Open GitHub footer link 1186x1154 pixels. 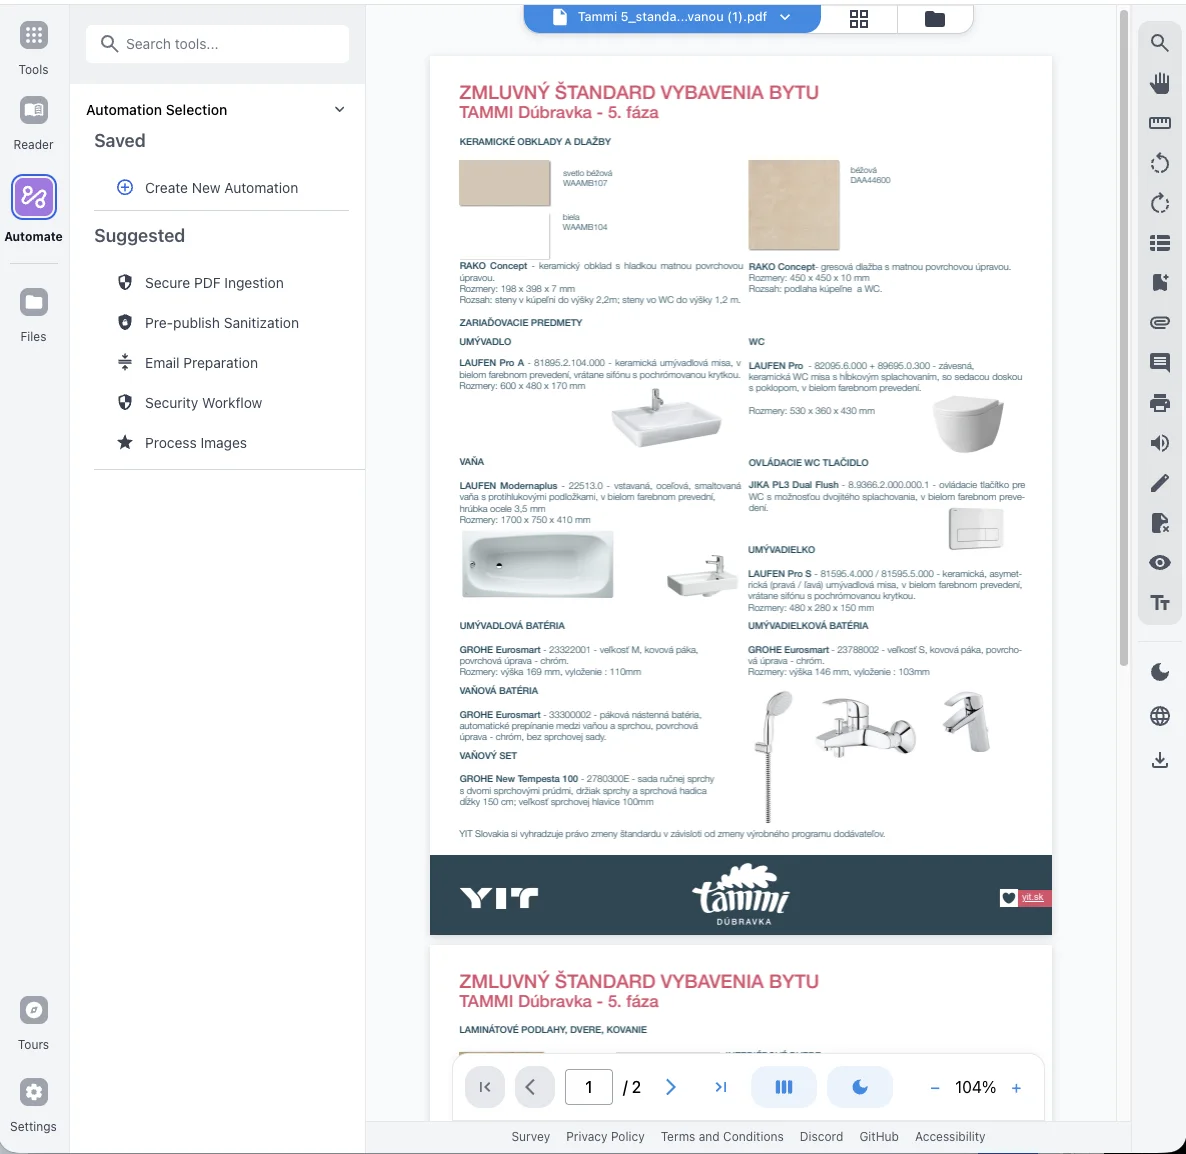878,1137
